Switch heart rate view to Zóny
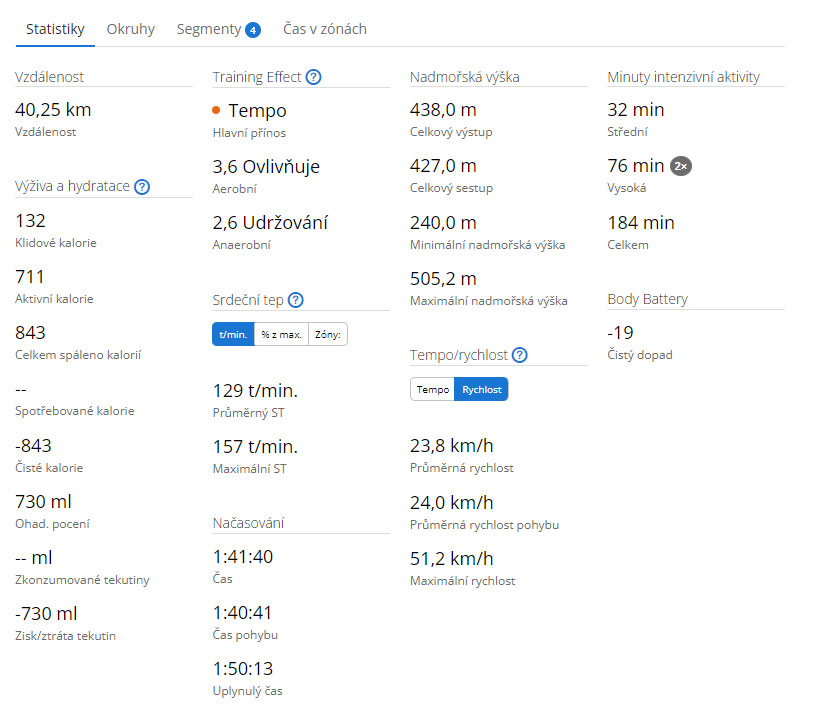Viewport: 830px width, 716px height. coord(328,335)
